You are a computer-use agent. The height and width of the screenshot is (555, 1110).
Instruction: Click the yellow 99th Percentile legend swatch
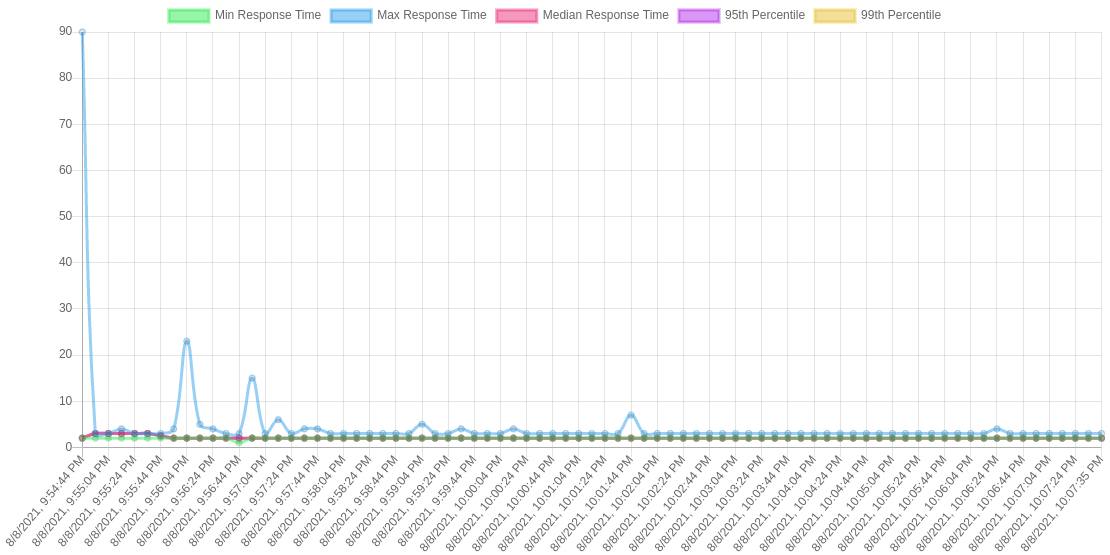(834, 15)
